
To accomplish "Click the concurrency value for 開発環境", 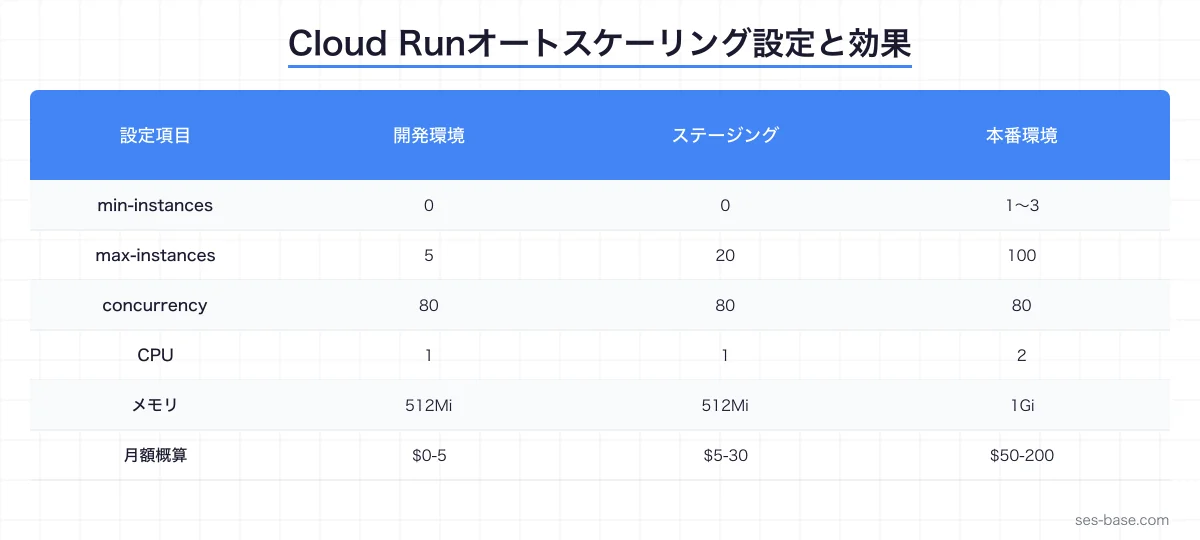I will click(x=429, y=305).
